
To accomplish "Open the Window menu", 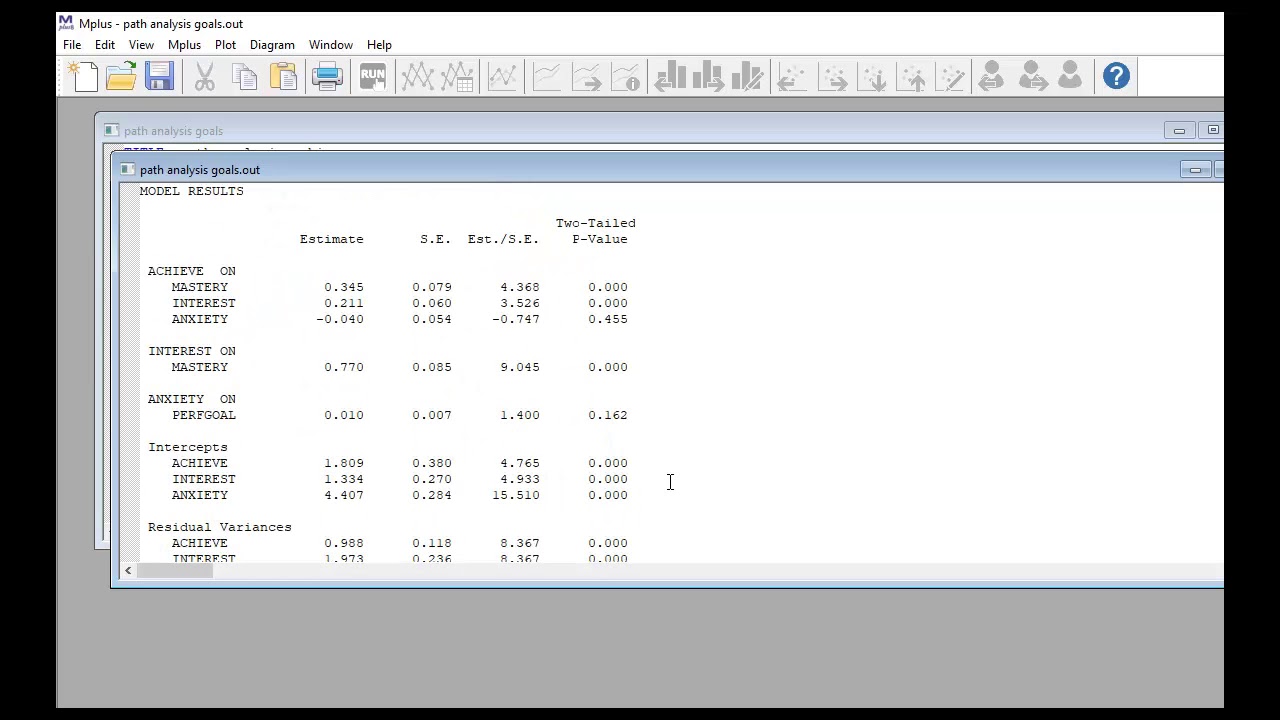I will pos(330,45).
